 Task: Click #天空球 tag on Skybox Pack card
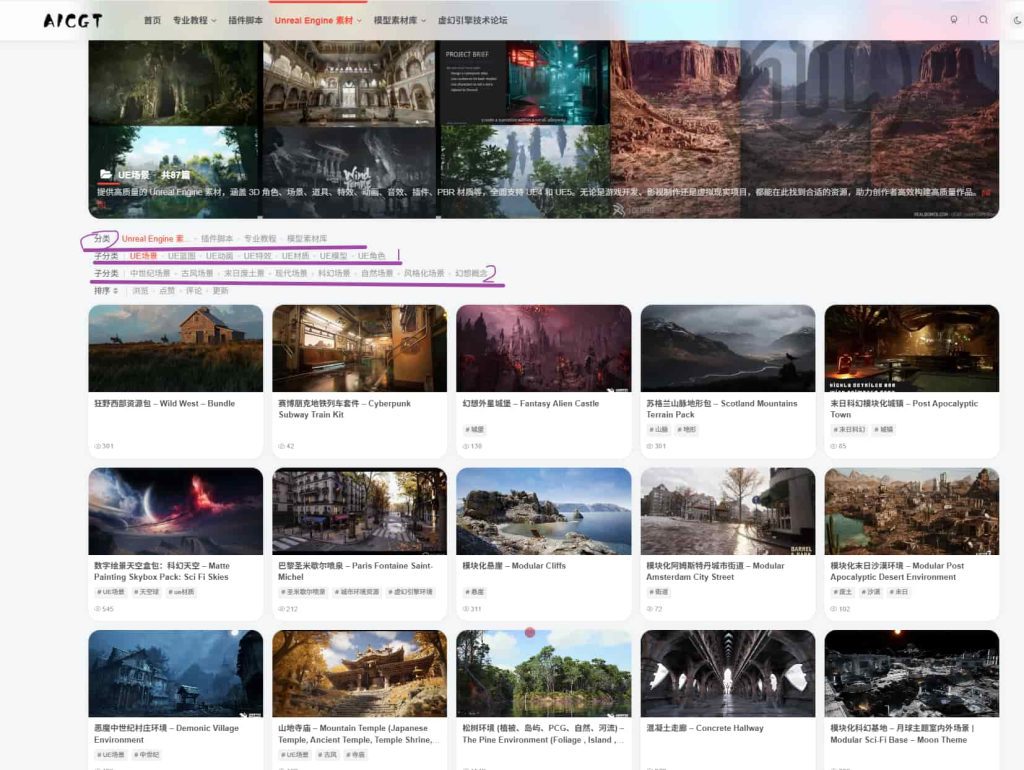[x=146, y=592]
